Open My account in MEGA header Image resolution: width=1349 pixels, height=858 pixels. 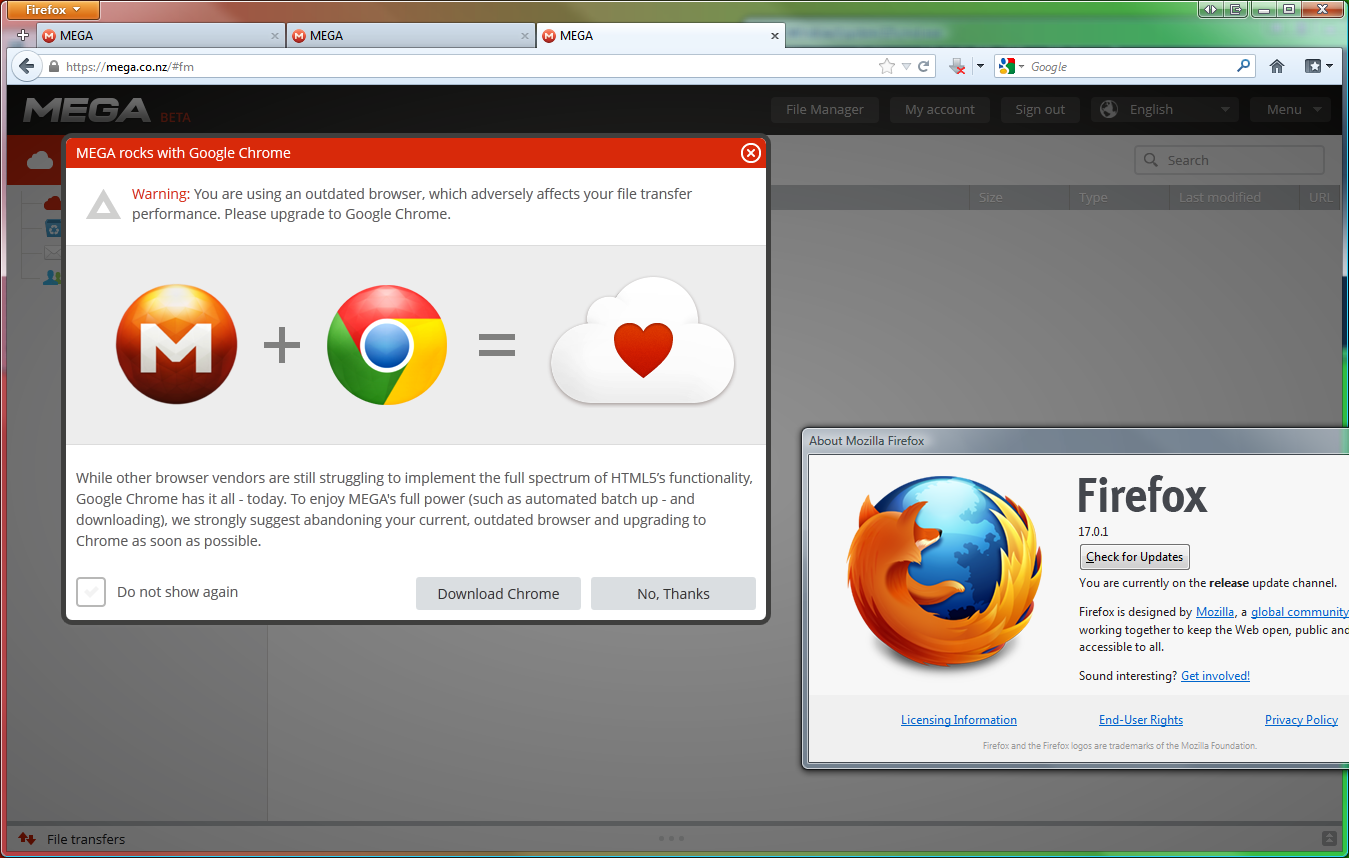click(x=940, y=110)
